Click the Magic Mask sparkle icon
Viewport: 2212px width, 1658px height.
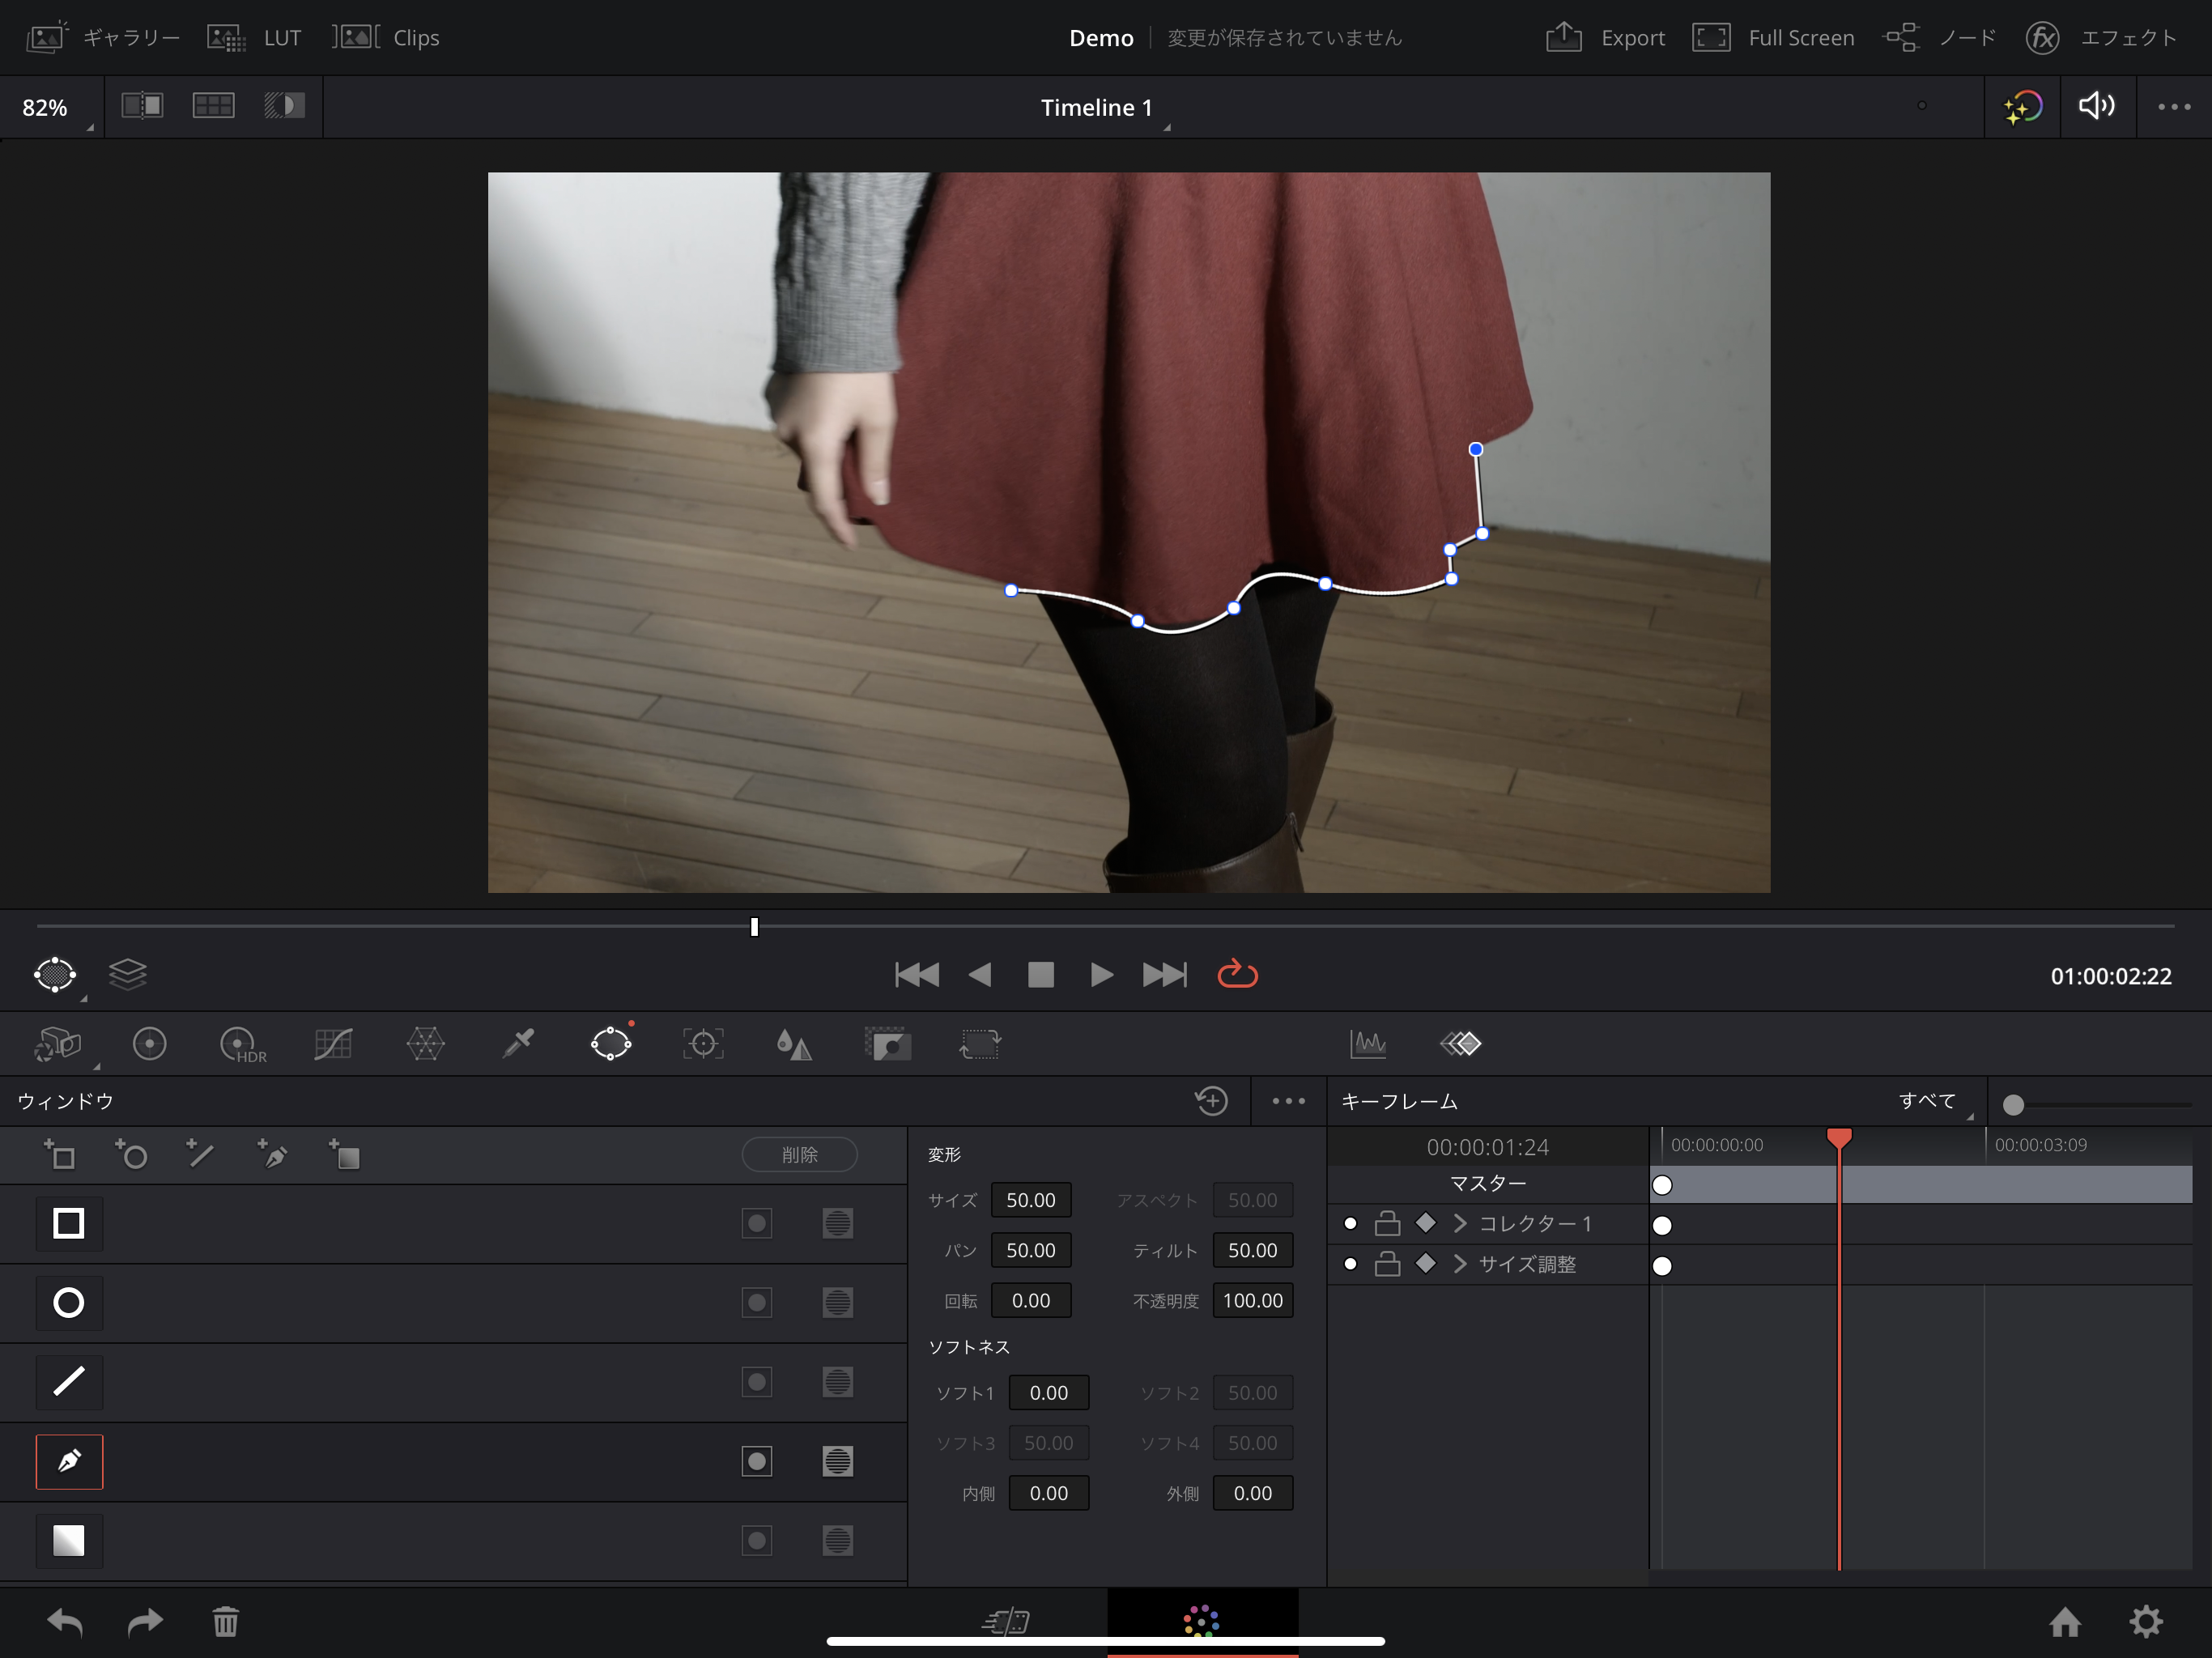tap(2022, 106)
